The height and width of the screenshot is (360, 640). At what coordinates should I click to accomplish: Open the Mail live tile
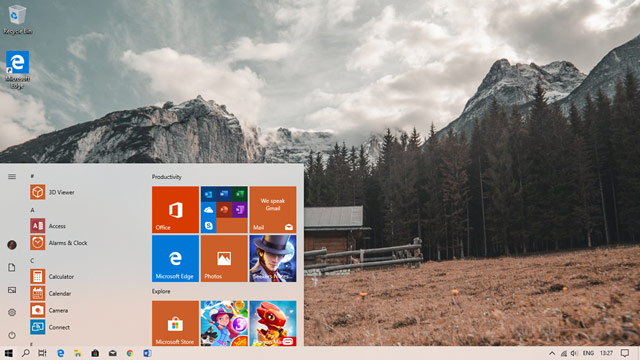[x=273, y=210]
